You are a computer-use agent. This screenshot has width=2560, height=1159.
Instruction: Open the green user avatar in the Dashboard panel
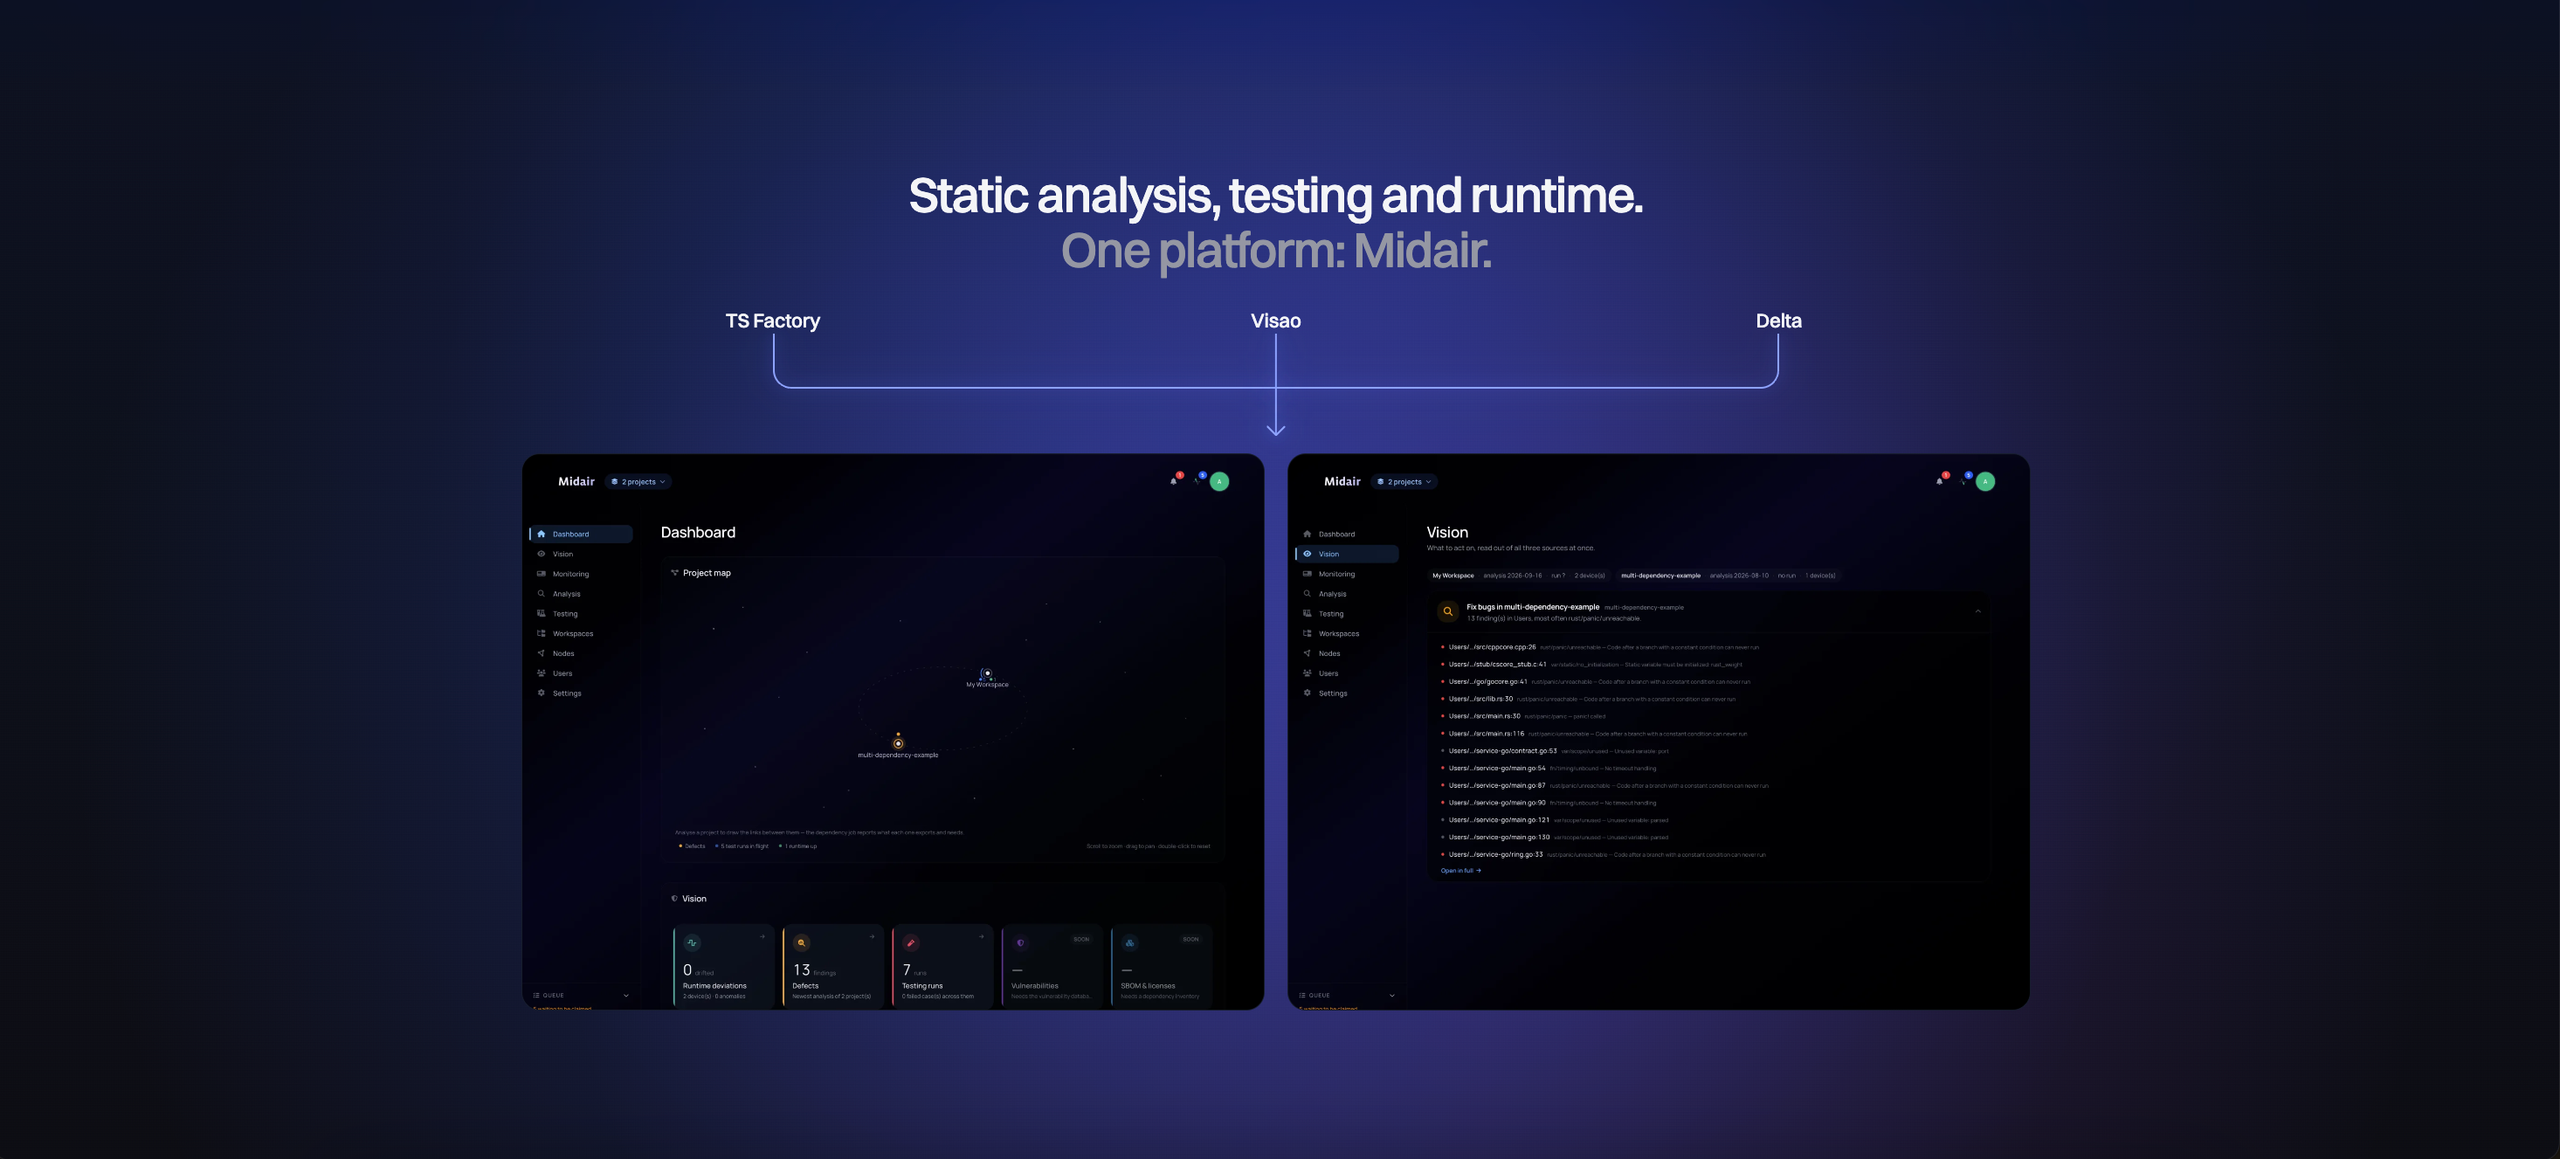1219,482
